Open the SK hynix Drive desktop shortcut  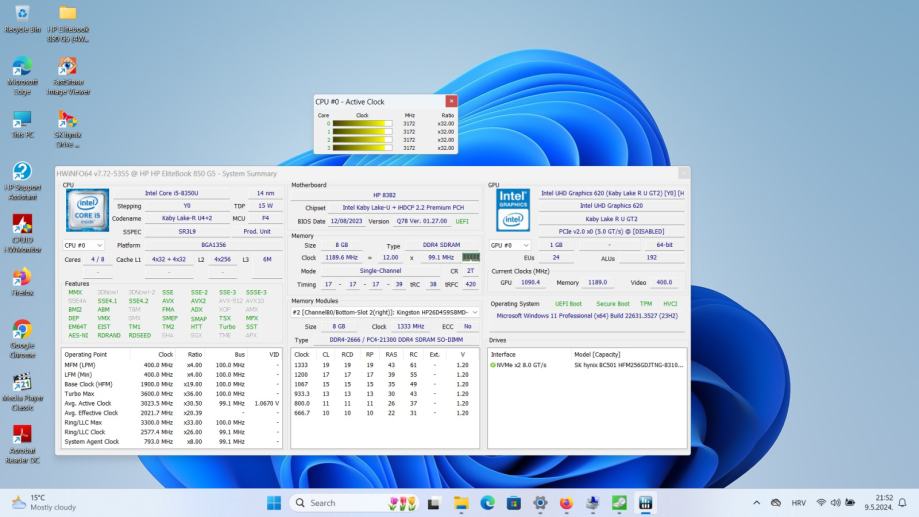[67, 120]
